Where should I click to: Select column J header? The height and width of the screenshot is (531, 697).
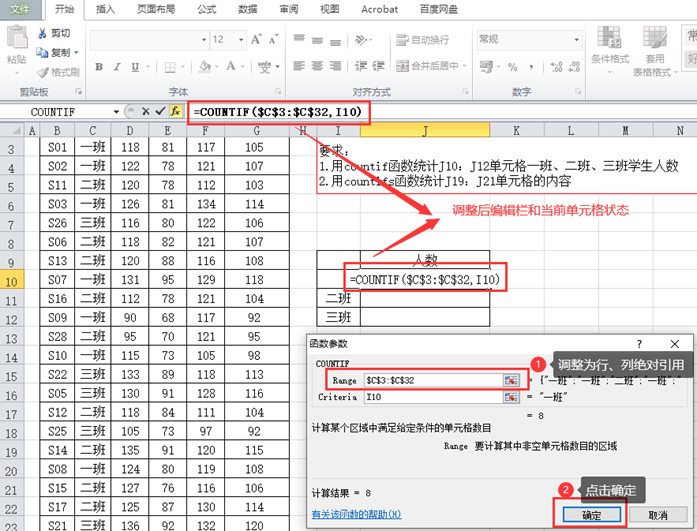(x=425, y=130)
